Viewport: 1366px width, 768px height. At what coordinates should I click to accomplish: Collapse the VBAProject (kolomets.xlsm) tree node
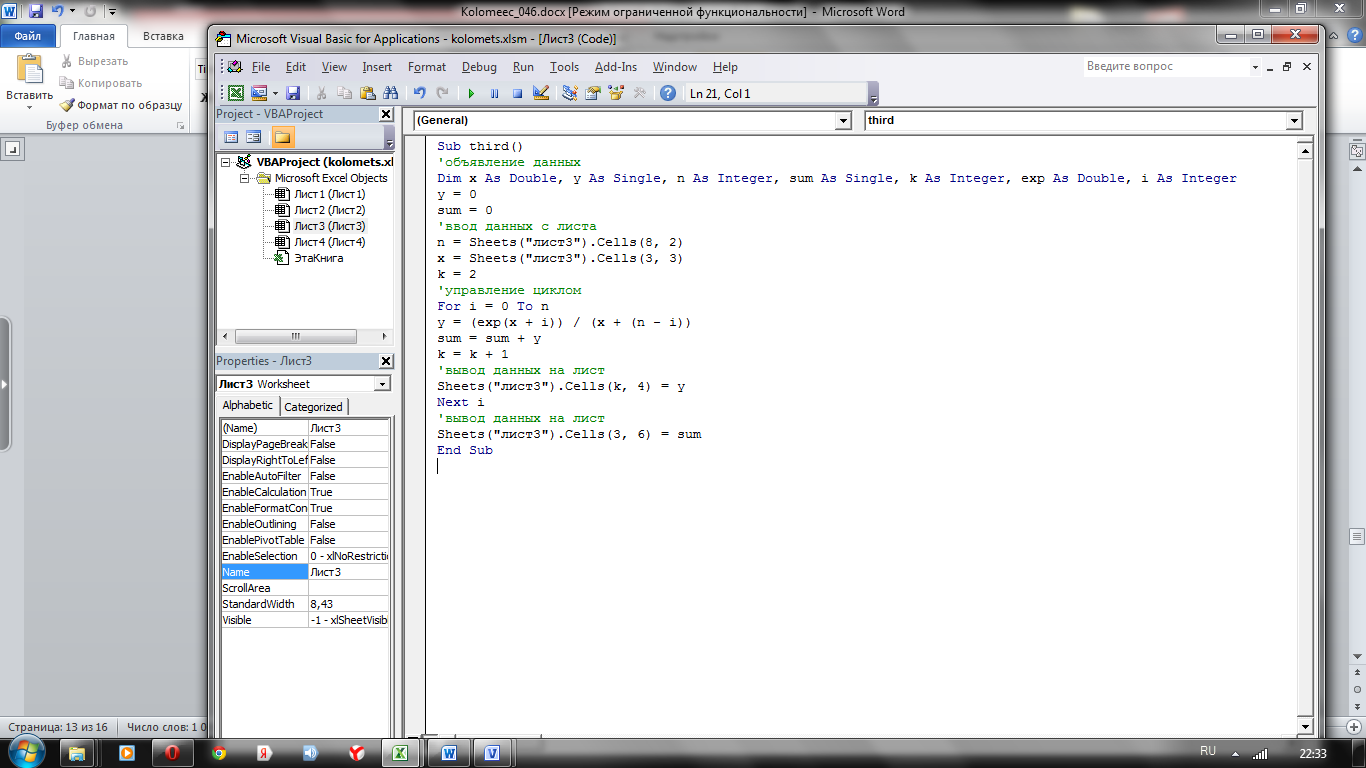click(x=227, y=162)
